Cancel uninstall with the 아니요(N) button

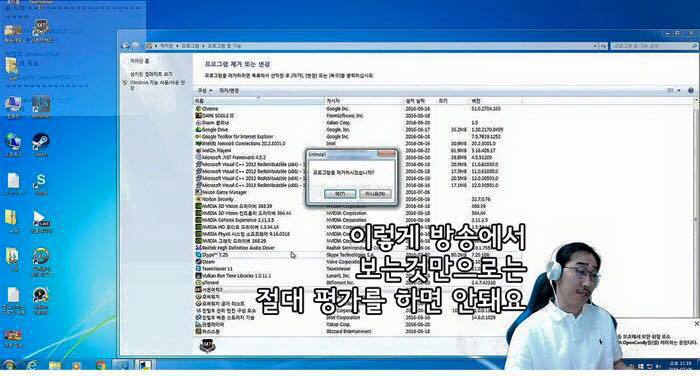click(x=375, y=194)
